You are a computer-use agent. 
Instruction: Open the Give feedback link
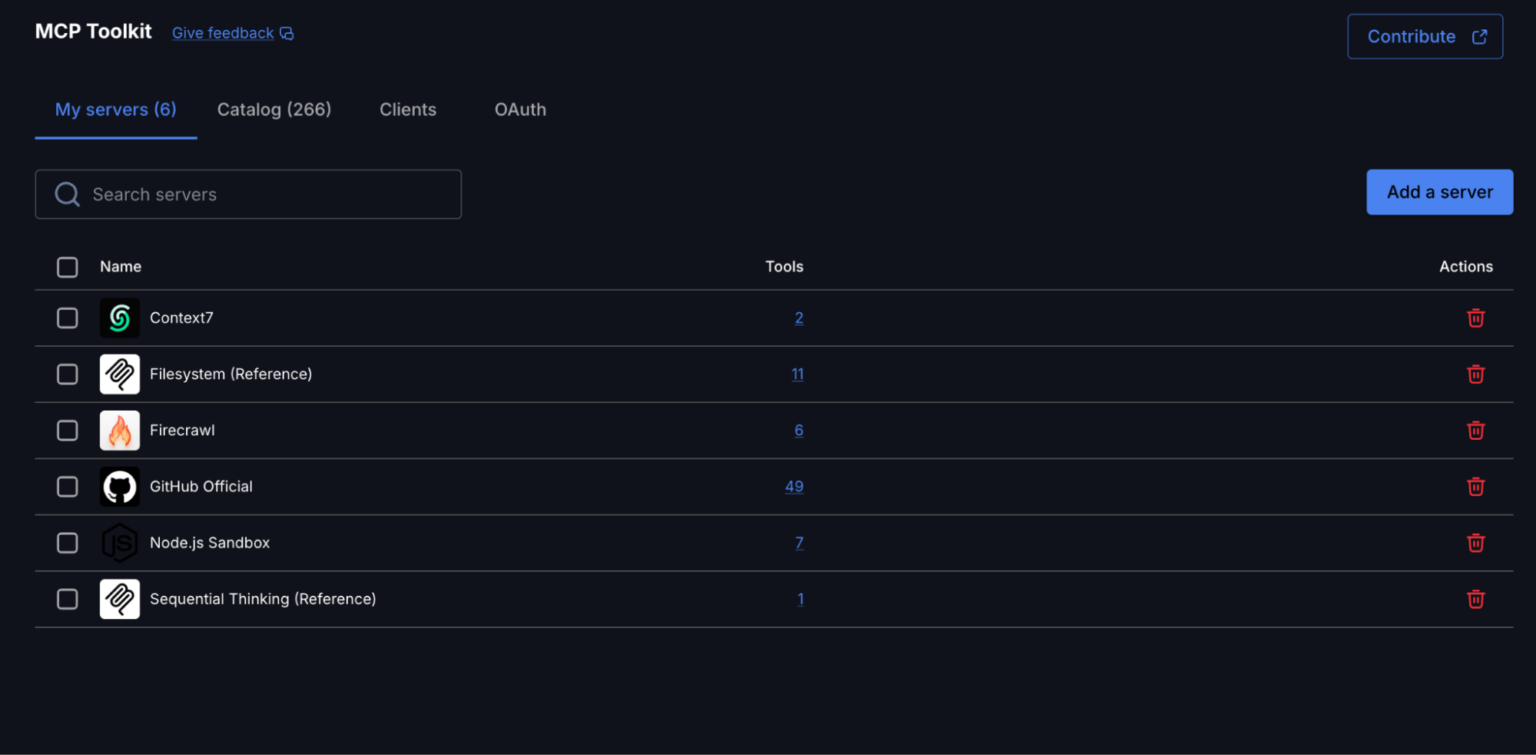click(x=222, y=33)
